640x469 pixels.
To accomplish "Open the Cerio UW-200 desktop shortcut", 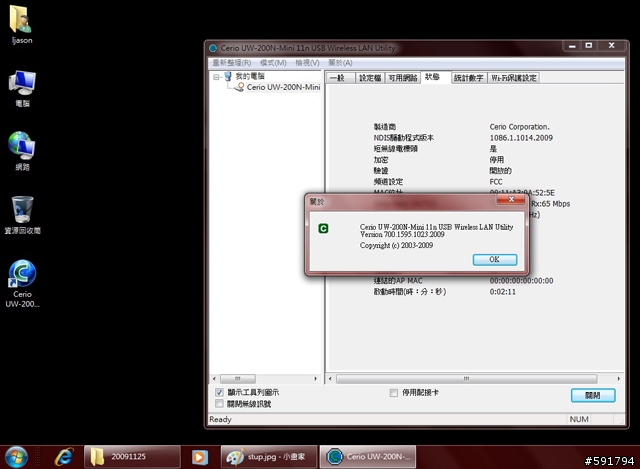I will (22, 283).
